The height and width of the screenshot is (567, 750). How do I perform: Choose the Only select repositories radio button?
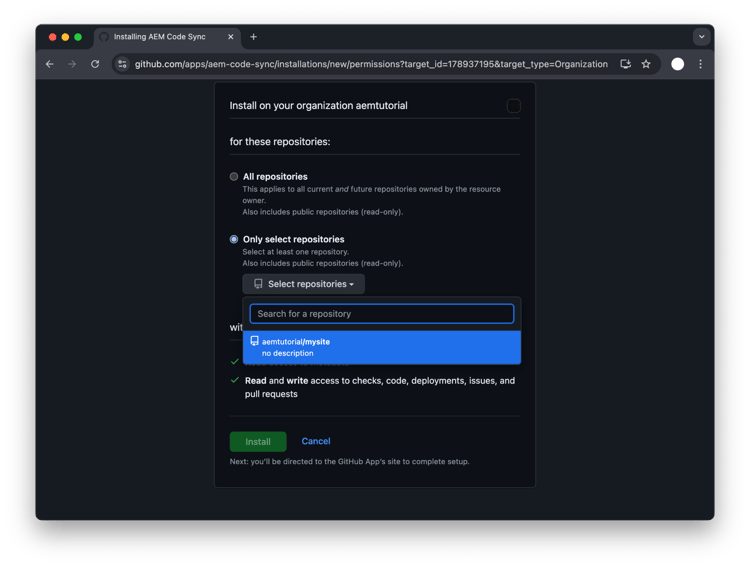(234, 239)
